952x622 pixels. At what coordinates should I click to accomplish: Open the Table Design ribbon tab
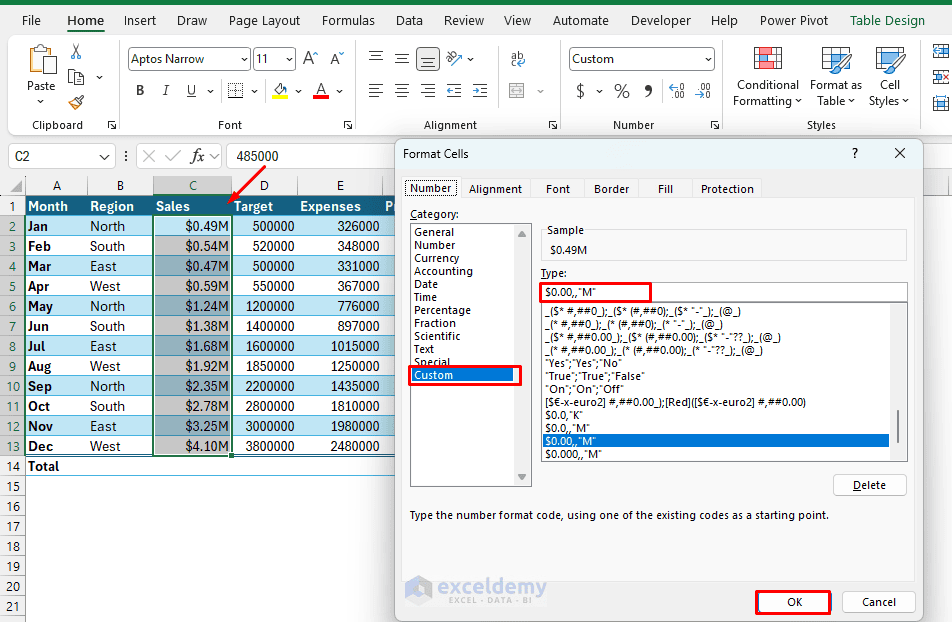(887, 21)
